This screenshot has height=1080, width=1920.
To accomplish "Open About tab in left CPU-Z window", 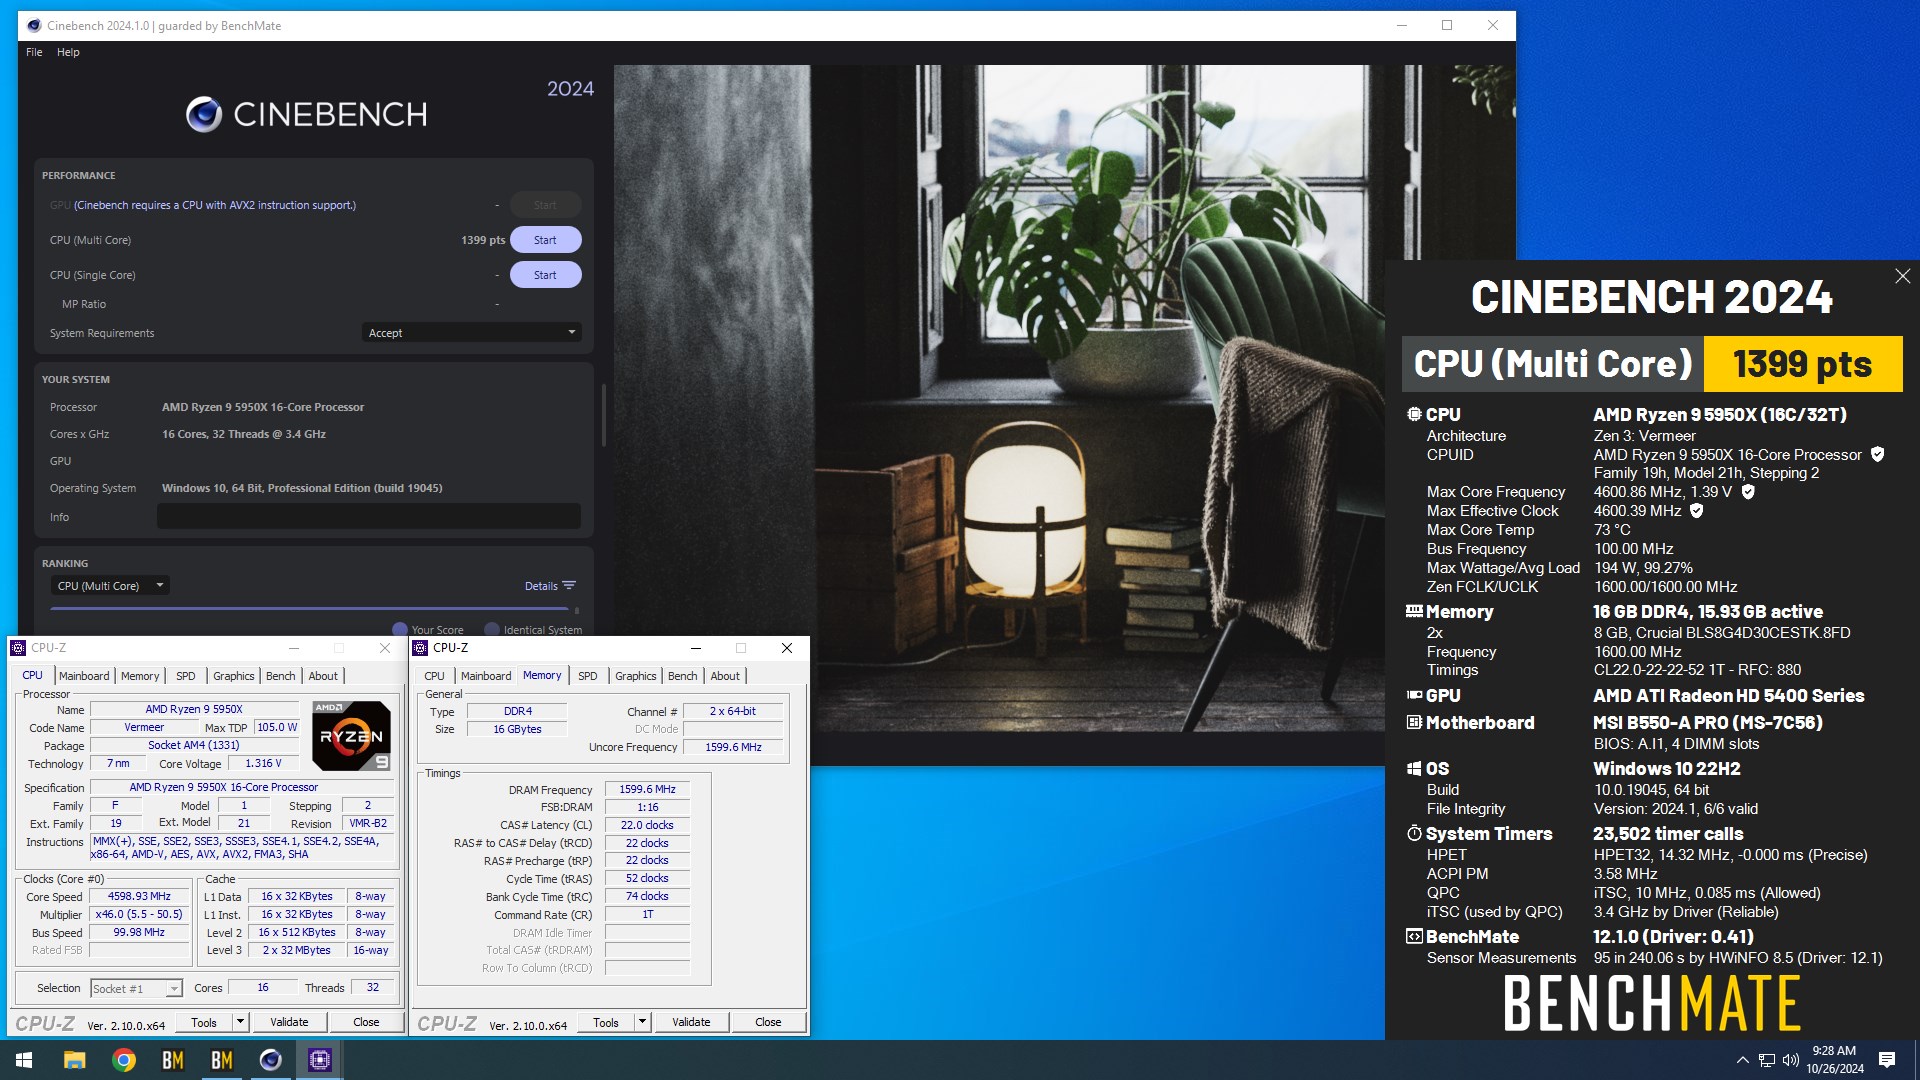I will [323, 676].
